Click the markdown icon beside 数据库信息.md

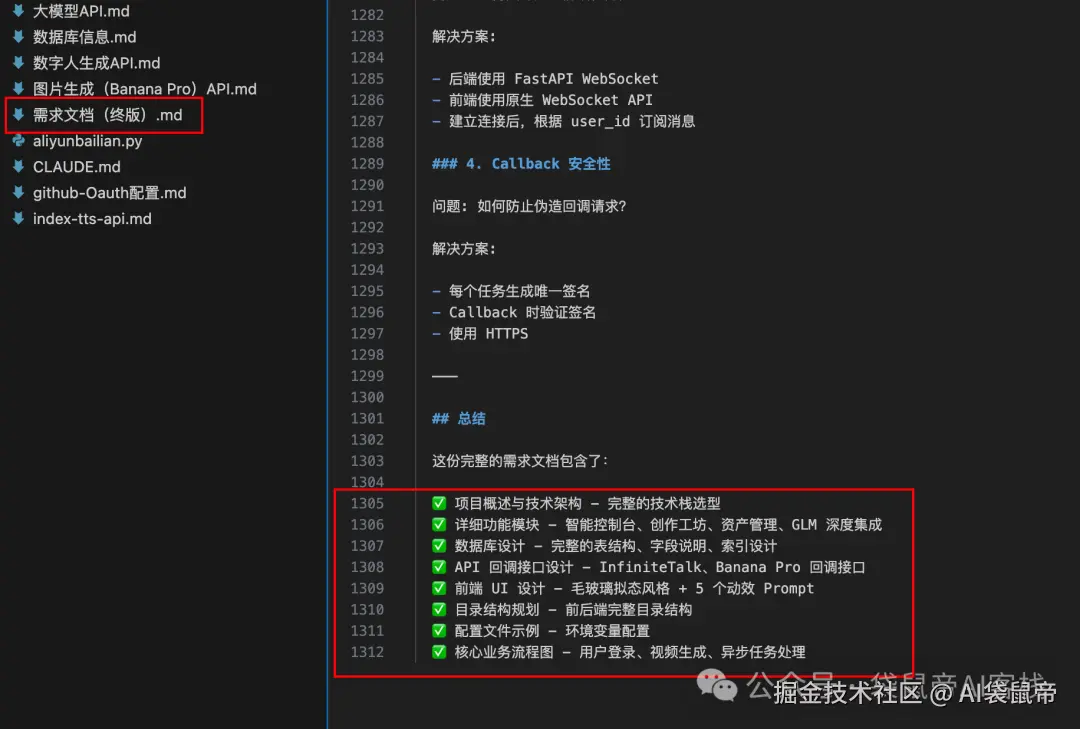[19, 37]
